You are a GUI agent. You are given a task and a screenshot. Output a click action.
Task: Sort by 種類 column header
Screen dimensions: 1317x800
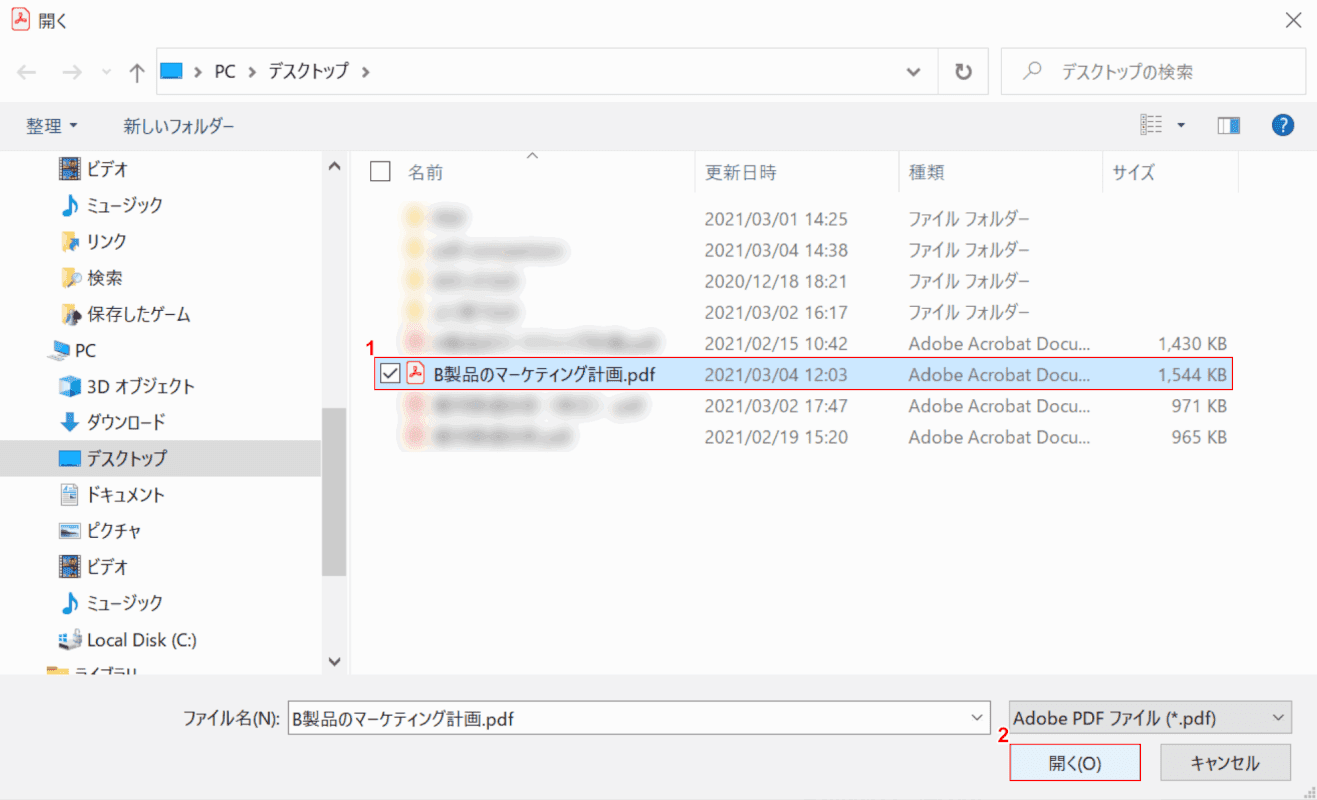[x=926, y=172]
